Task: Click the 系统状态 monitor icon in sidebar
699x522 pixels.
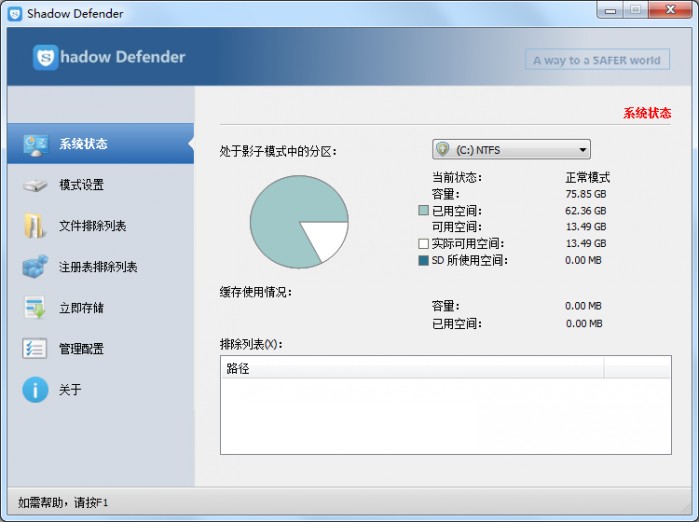Action: tap(36, 146)
